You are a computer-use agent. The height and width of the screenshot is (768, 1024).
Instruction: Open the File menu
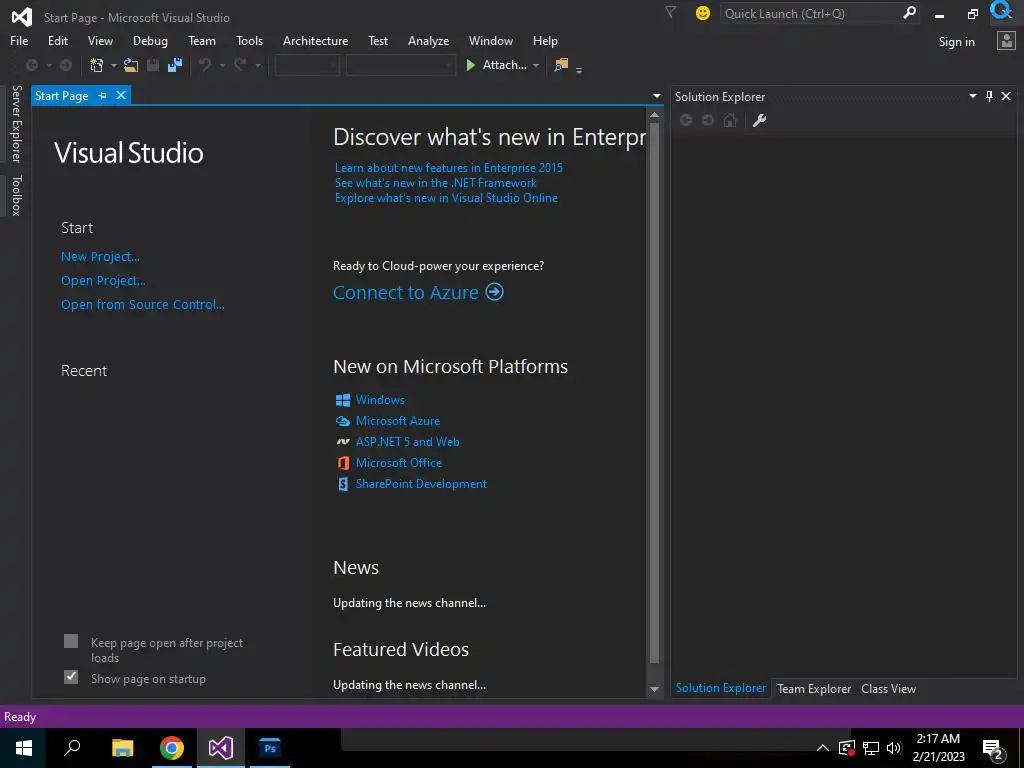[19, 40]
